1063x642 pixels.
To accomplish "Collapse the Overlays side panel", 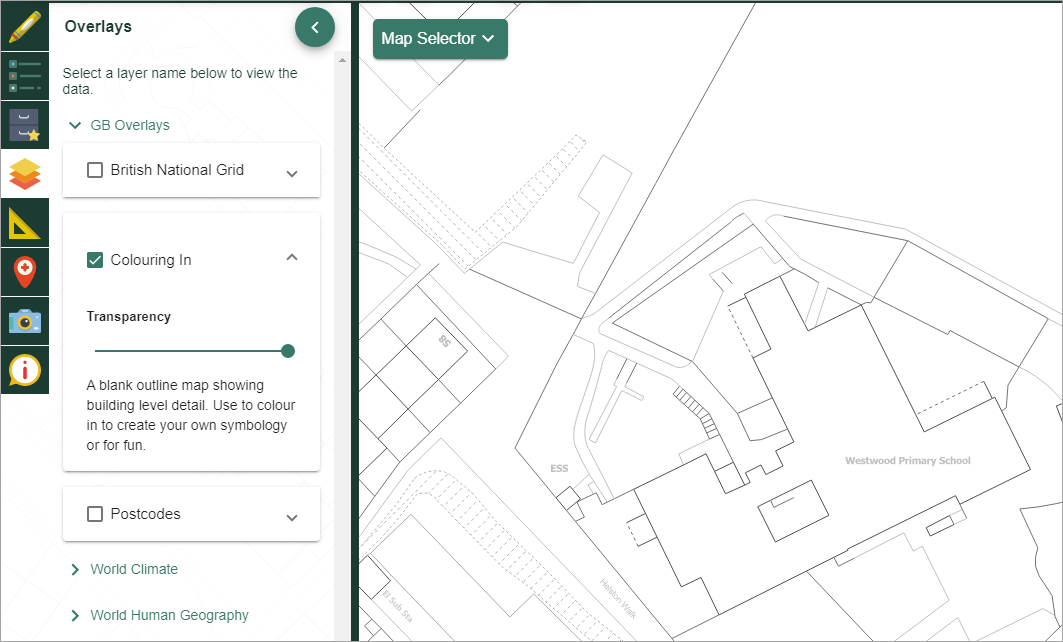I will (315, 28).
